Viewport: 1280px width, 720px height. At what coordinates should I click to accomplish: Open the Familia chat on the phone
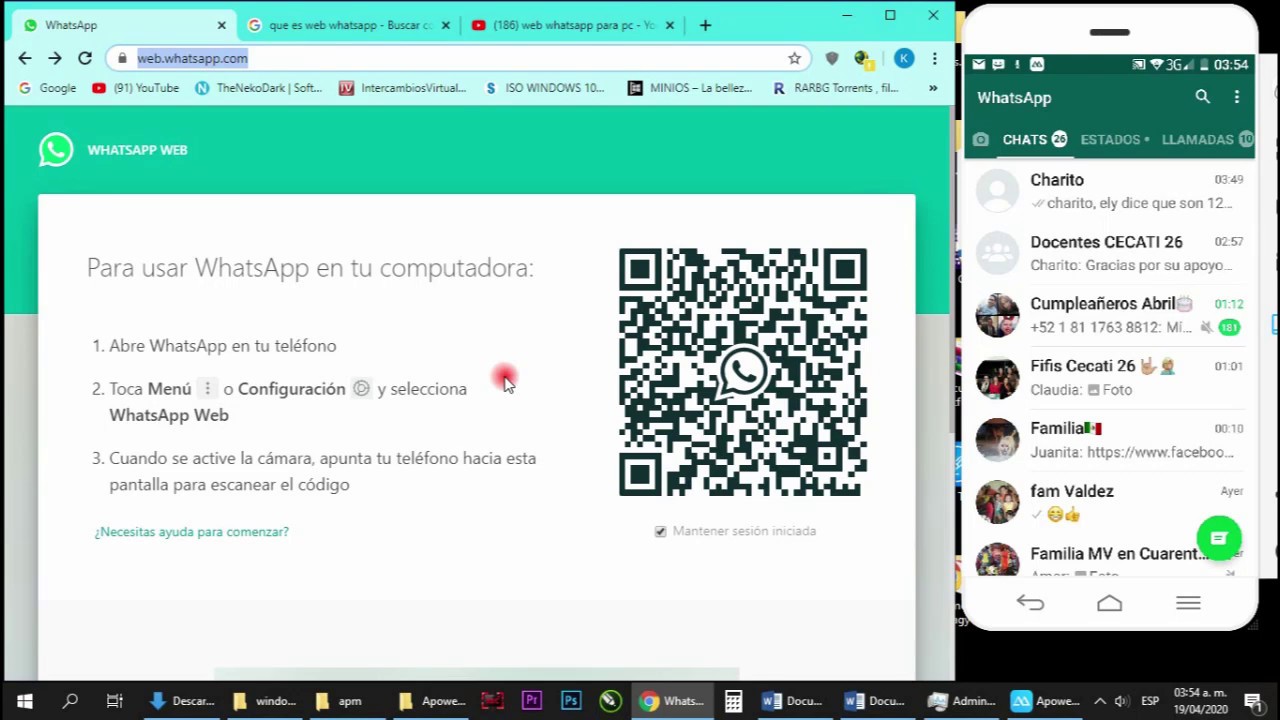(1109, 440)
